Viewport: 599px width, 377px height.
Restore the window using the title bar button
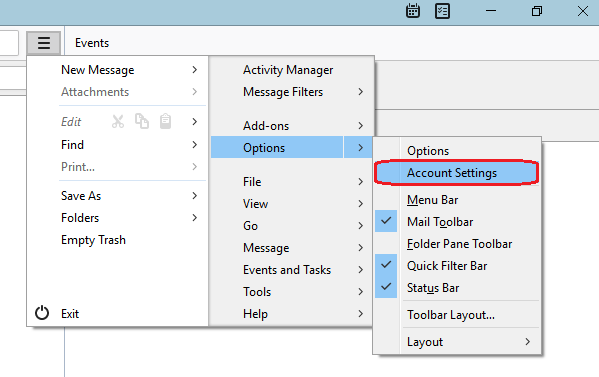click(x=537, y=11)
